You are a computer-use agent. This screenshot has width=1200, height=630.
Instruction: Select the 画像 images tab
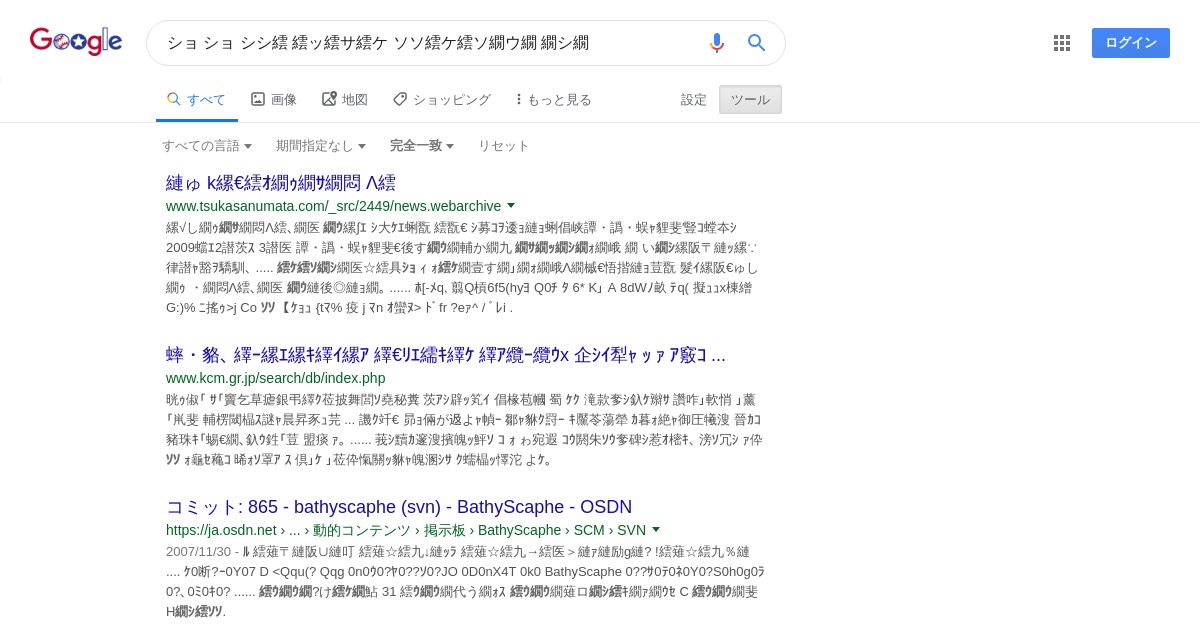click(274, 99)
